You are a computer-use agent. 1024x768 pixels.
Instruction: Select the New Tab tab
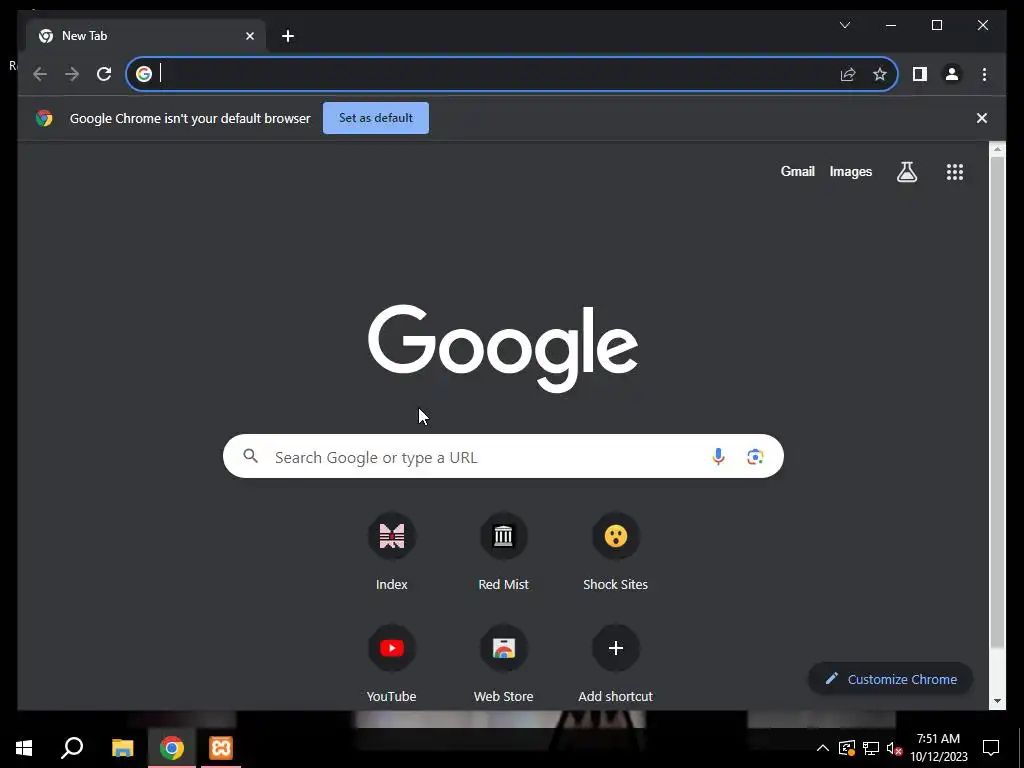146,36
